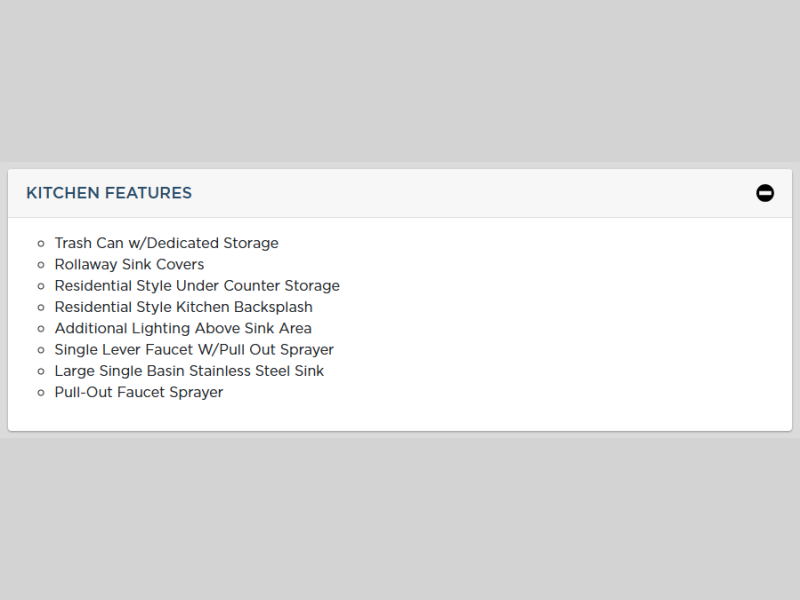The width and height of the screenshot is (800, 600).
Task: Click the 'Pull-Out Faucet Sprayer' entry
Action: click(x=139, y=392)
